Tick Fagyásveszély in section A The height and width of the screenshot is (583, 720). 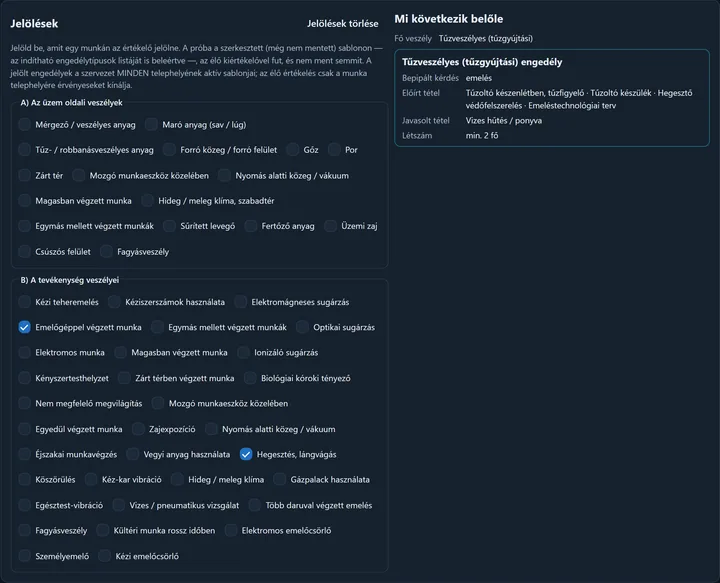(x=106, y=252)
